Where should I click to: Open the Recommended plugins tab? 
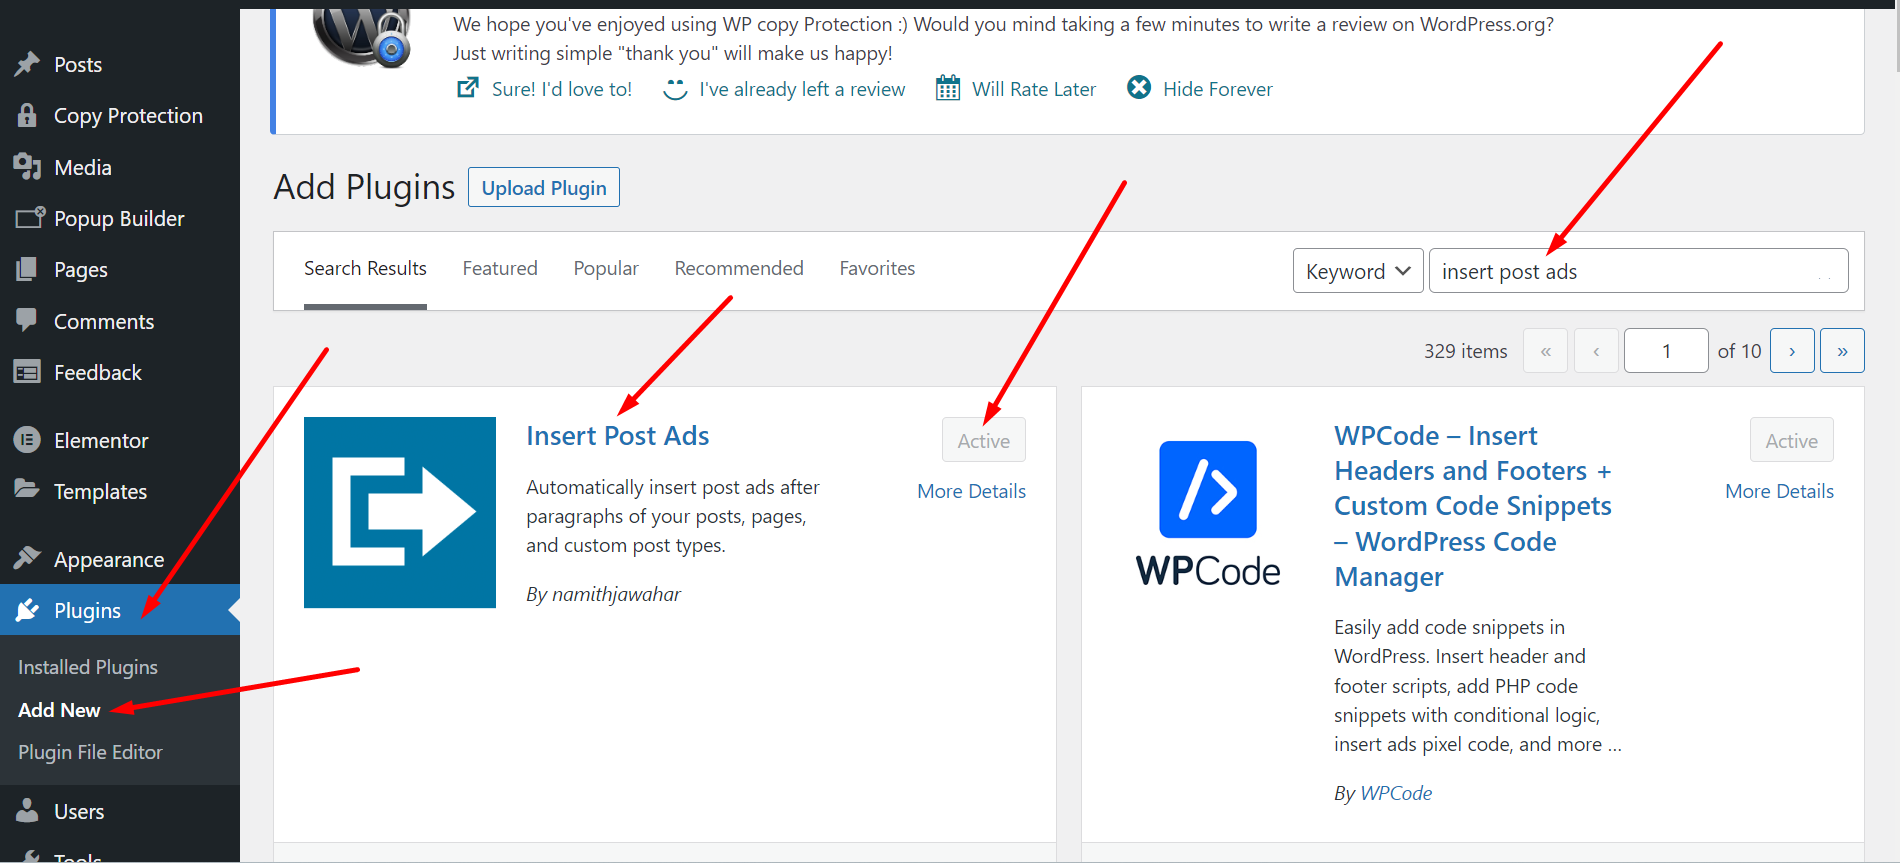click(x=738, y=268)
